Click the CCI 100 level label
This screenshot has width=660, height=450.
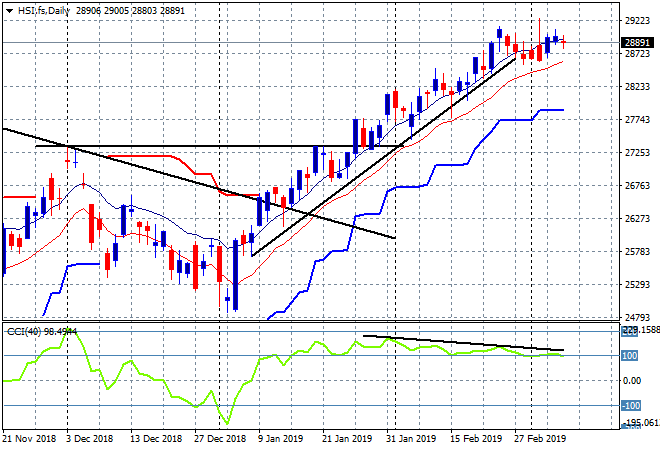coord(629,356)
